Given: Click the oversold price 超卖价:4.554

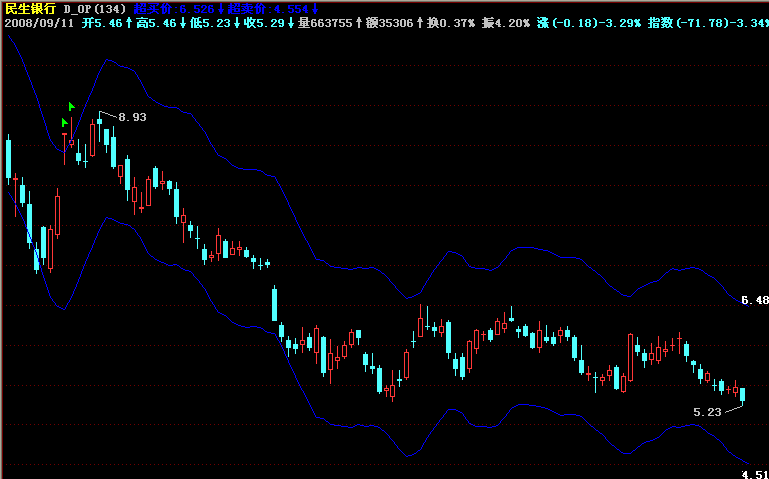Looking at the screenshot, I should 268,9.
